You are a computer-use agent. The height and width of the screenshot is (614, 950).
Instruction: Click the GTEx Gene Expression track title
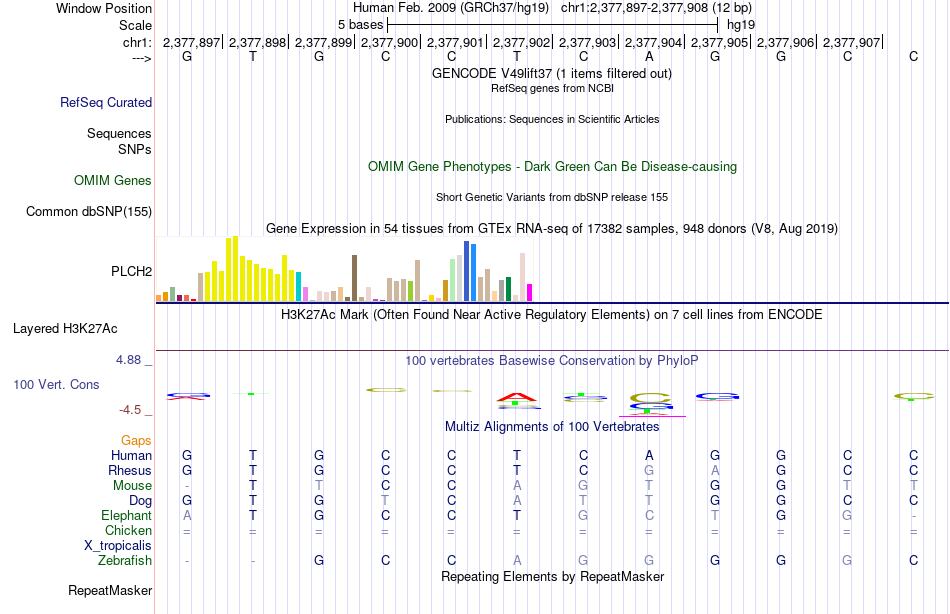[x=552, y=229]
